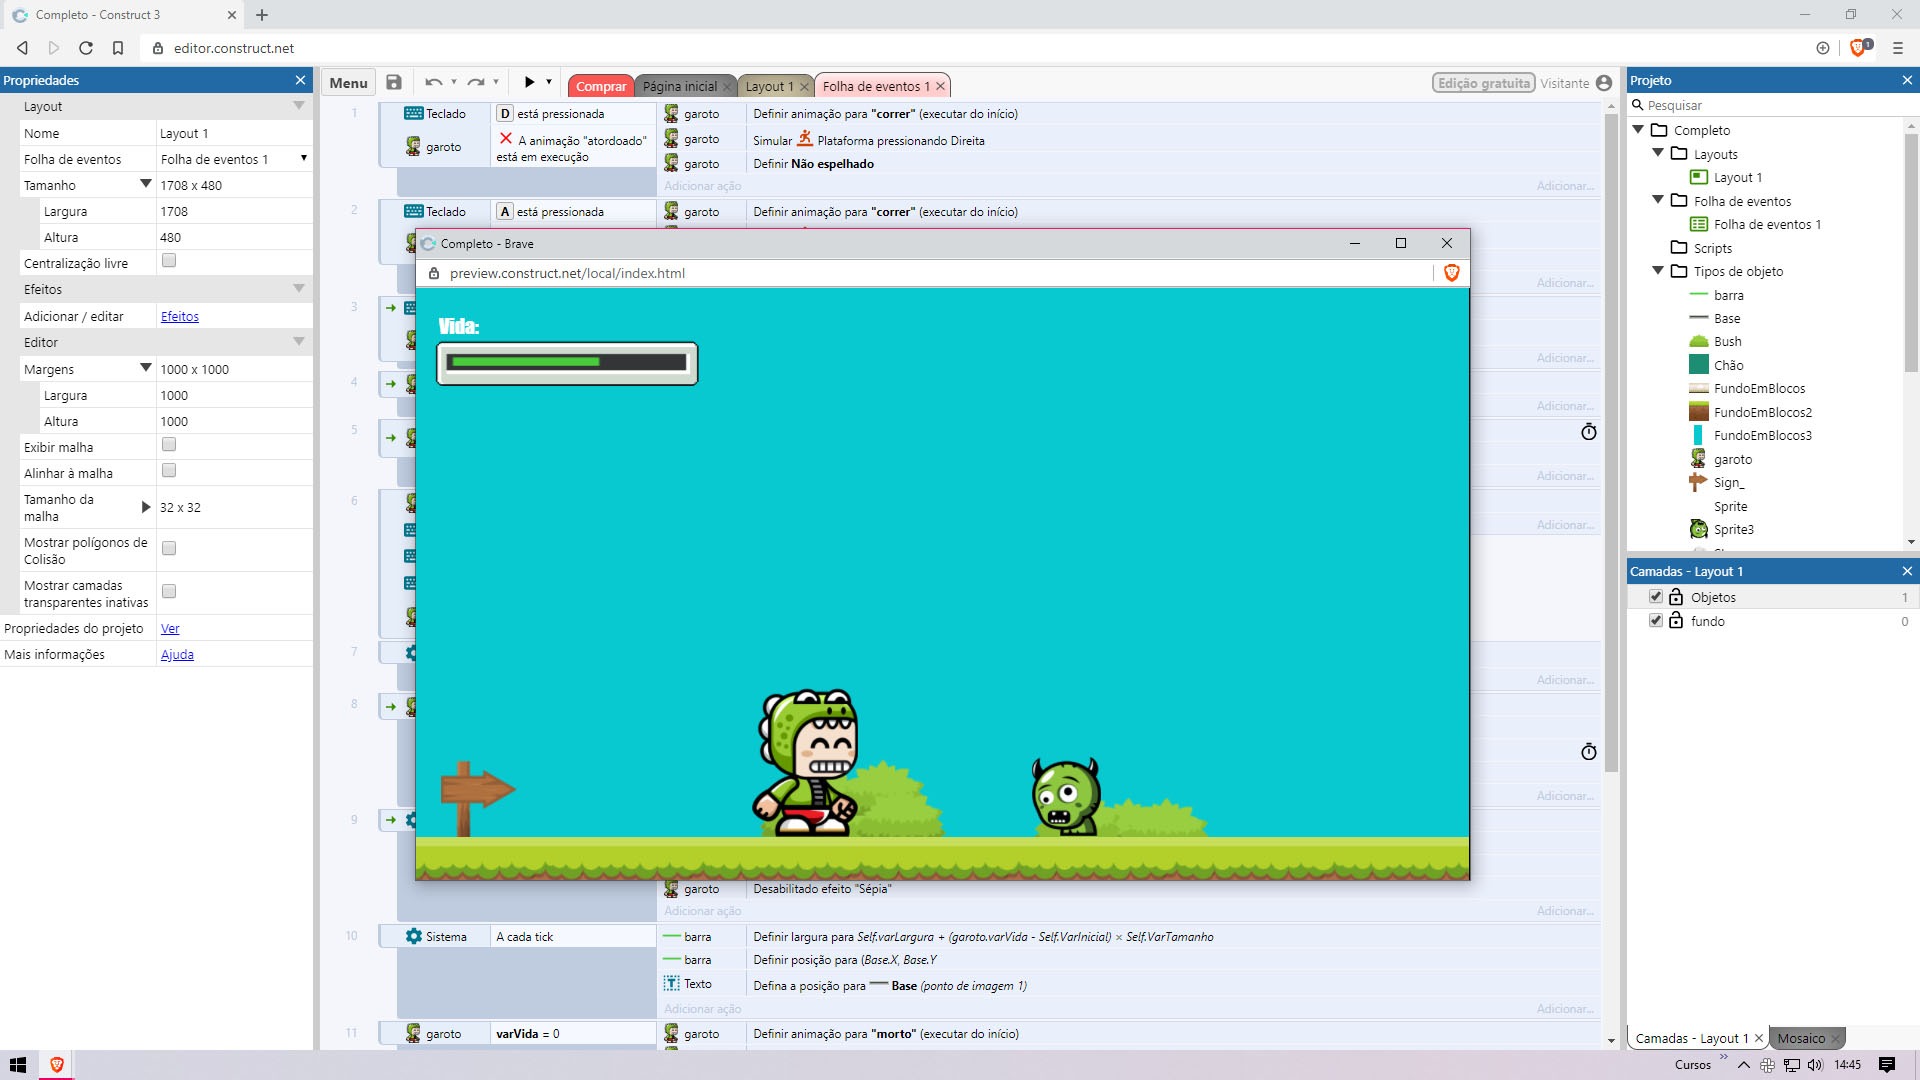This screenshot has width=1920, height=1080.
Task: Select the garoto sprite in Tipos de objeto
Action: tap(1733, 459)
